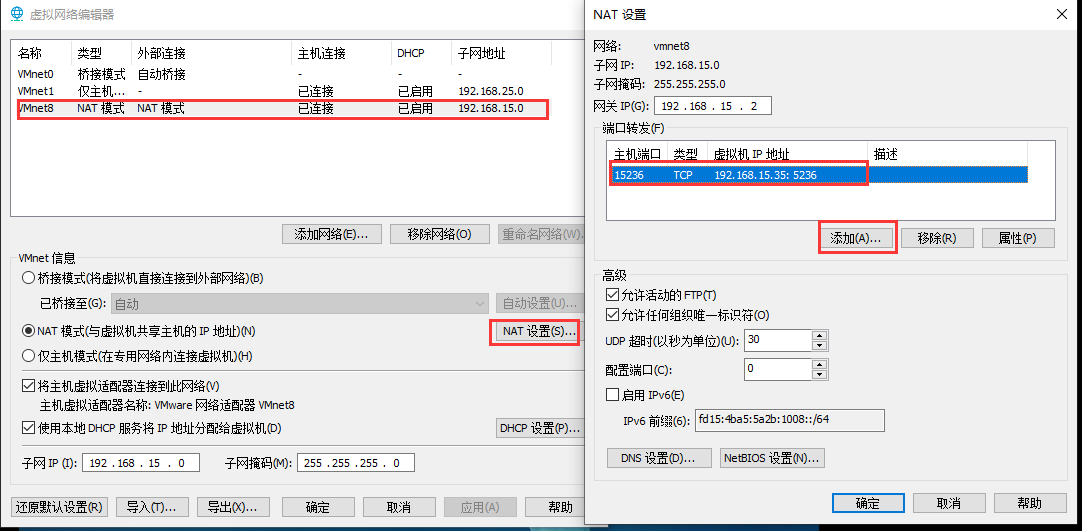Click the 类型 column header in network list
The width and height of the screenshot is (1082, 531).
tap(101, 53)
